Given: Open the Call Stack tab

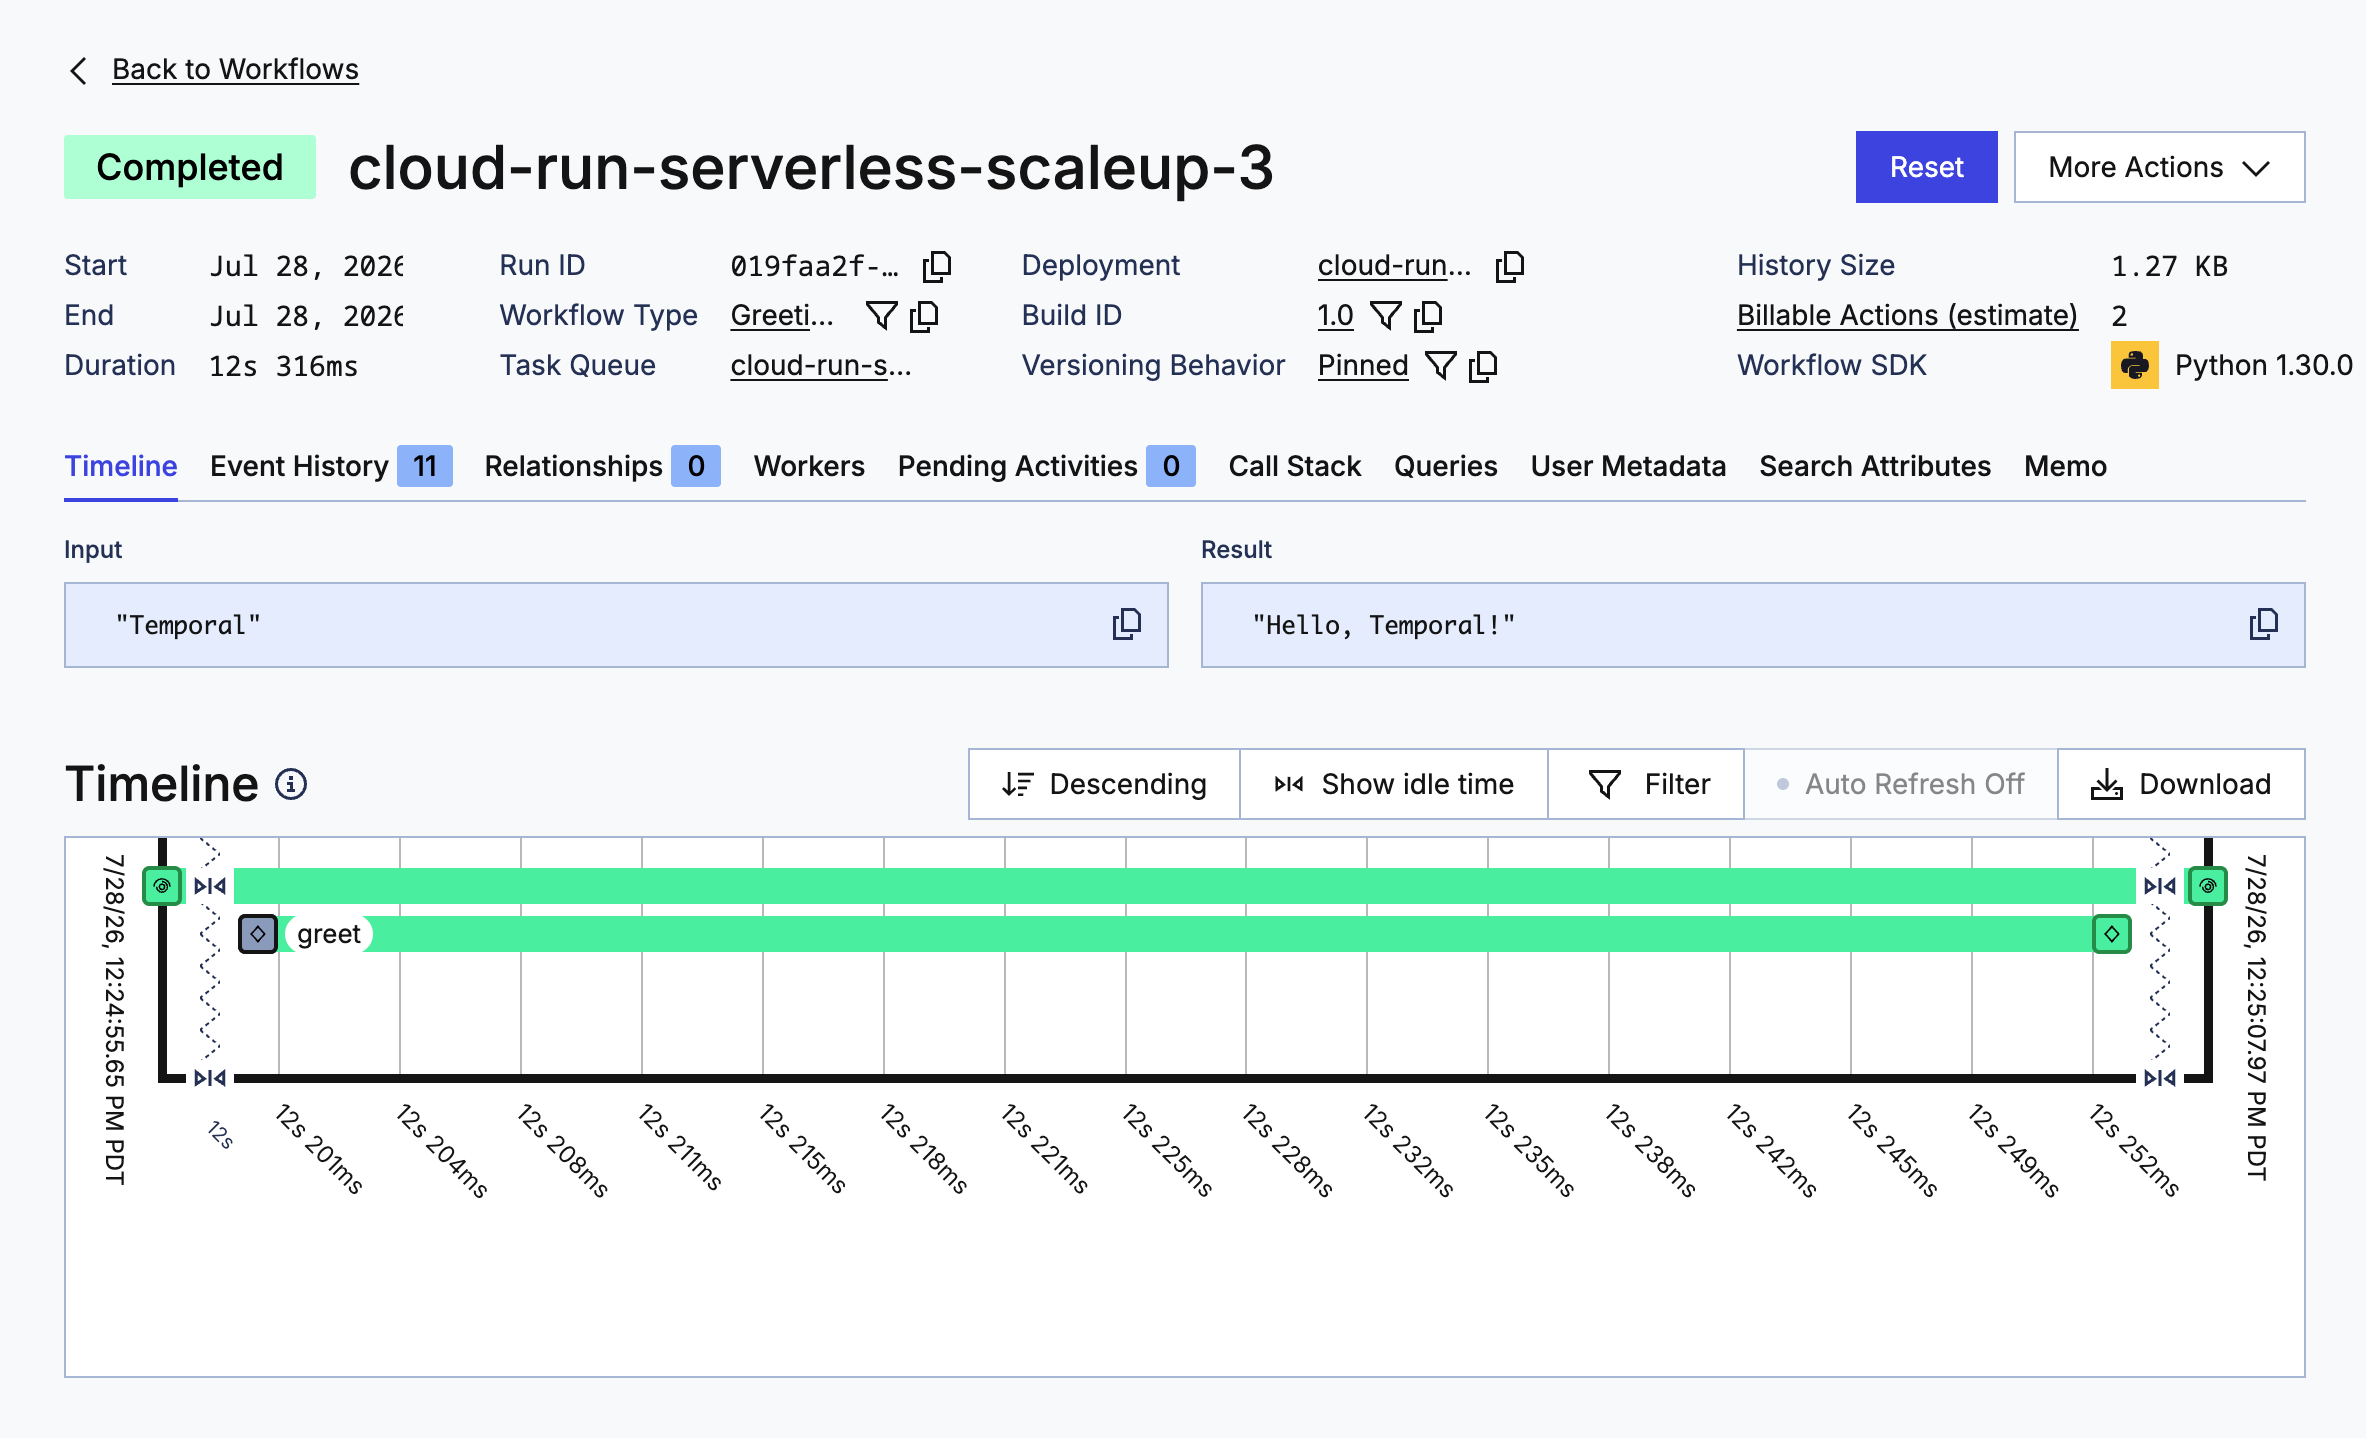Looking at the screenshot, I should coord(1295,466).
